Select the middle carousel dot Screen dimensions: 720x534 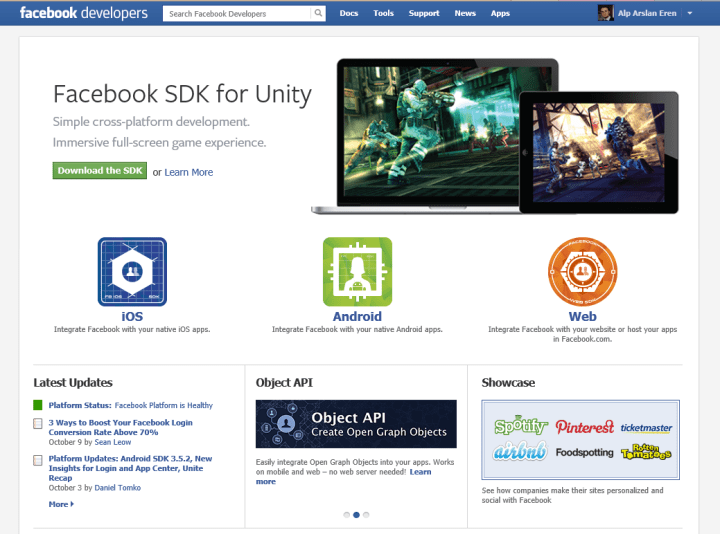point(357,514)
